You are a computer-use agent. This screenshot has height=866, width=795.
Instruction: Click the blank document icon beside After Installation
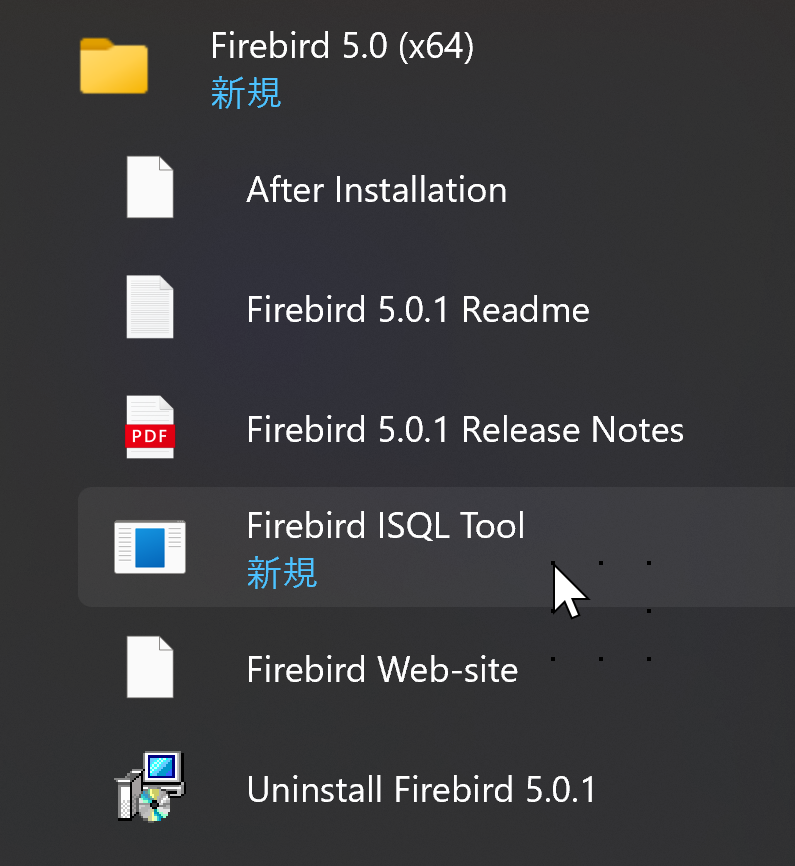pyautogui.click(x=150, y=187)
